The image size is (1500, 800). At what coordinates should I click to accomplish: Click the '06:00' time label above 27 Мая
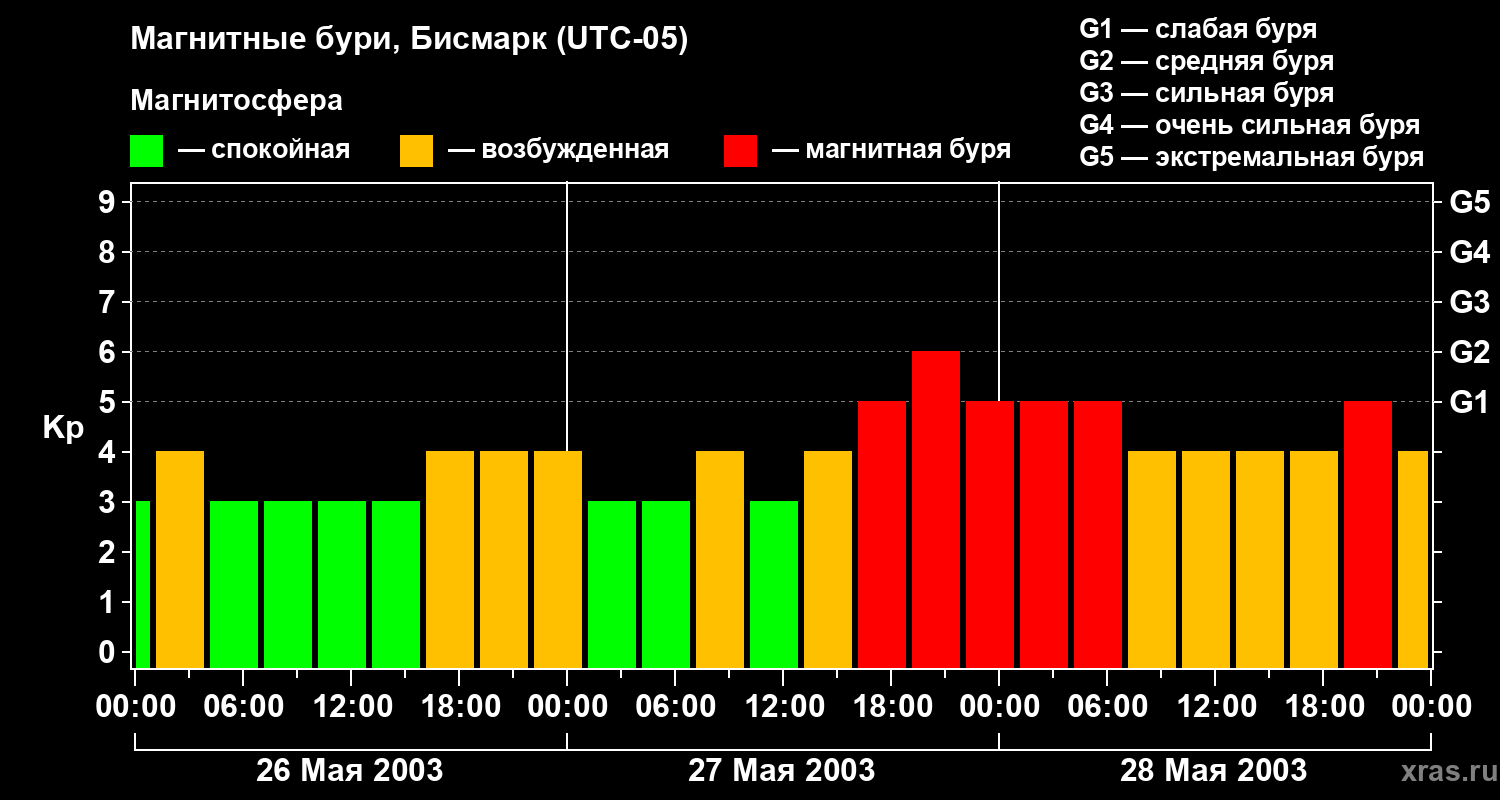[674, 707]
